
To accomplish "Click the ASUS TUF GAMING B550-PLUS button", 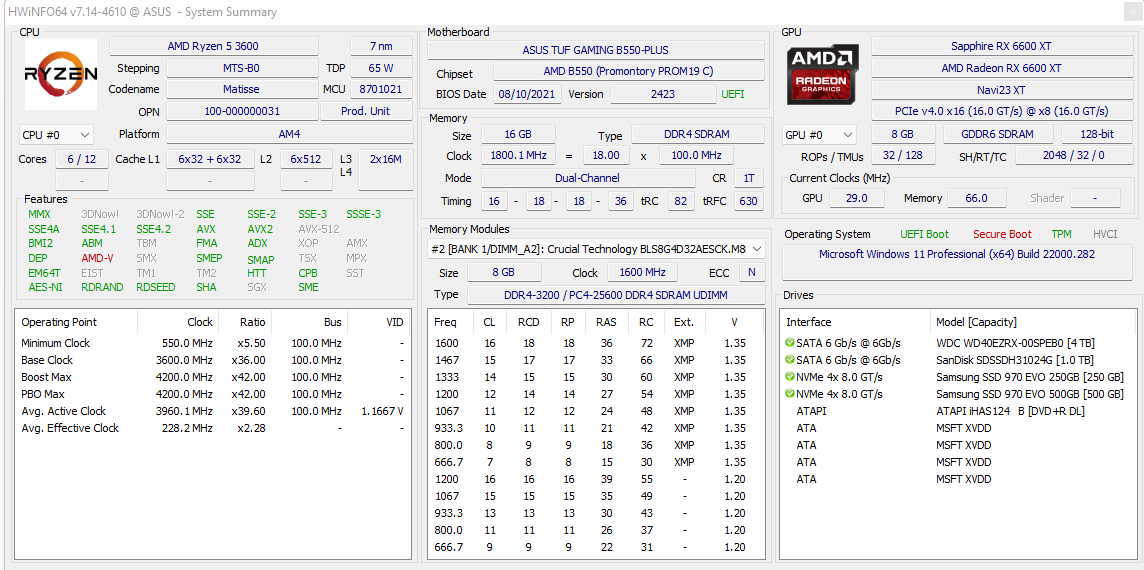I will 595,50.
